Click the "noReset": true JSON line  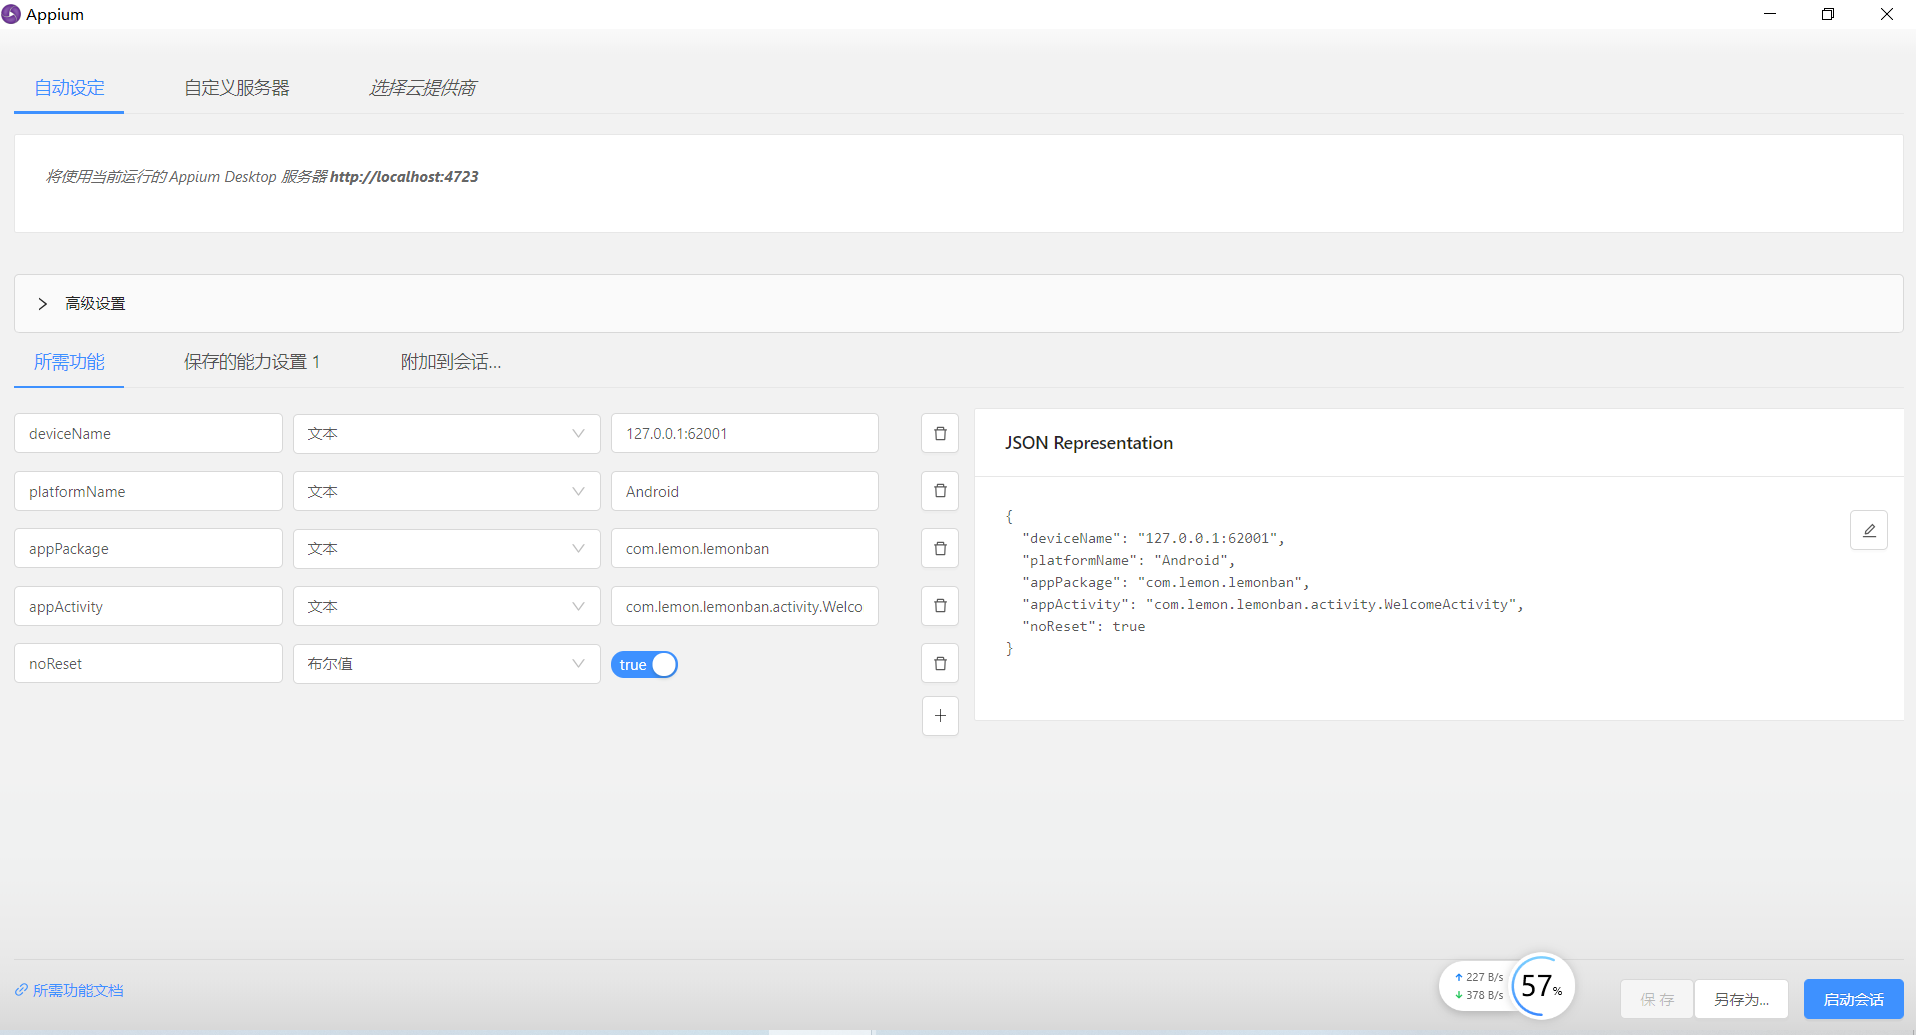coord(1084,627)
